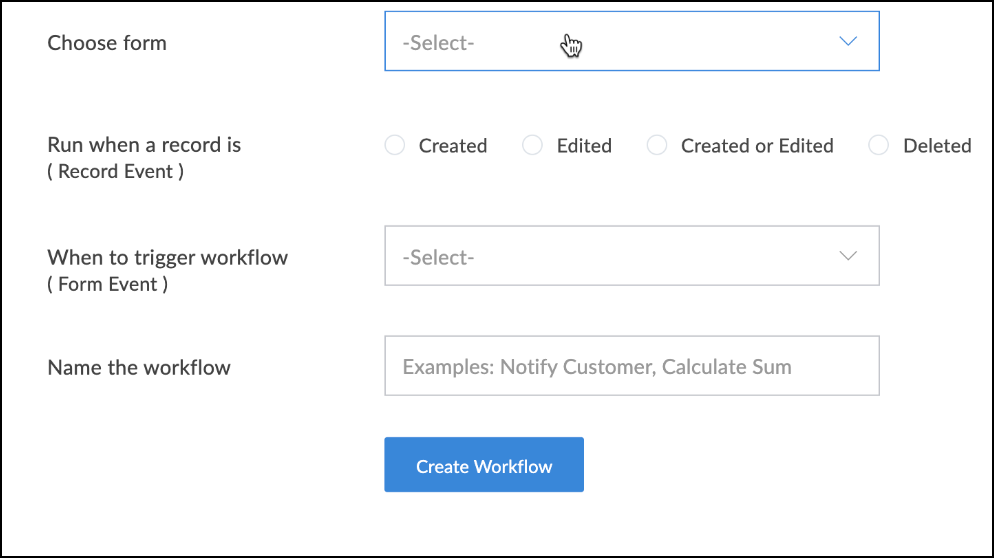Screen dimensions: 994x558
Task: Click the "Choose form" field label
Action: point(107,43)
